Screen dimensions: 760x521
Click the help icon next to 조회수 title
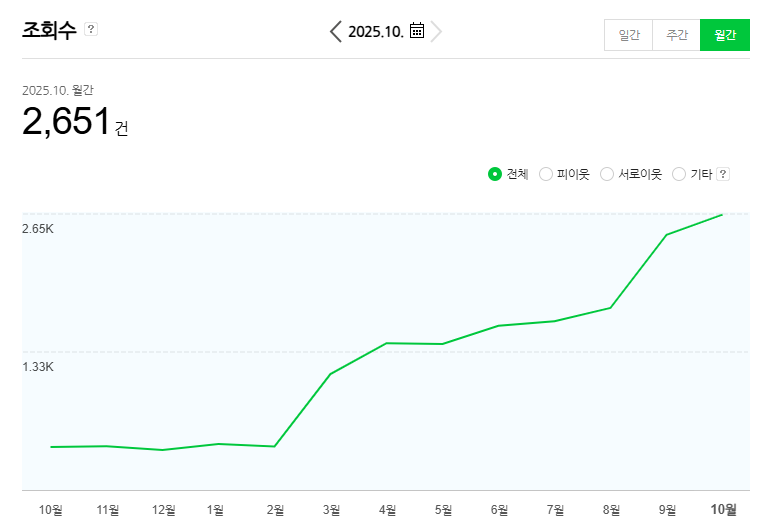[x=91, y=29]
